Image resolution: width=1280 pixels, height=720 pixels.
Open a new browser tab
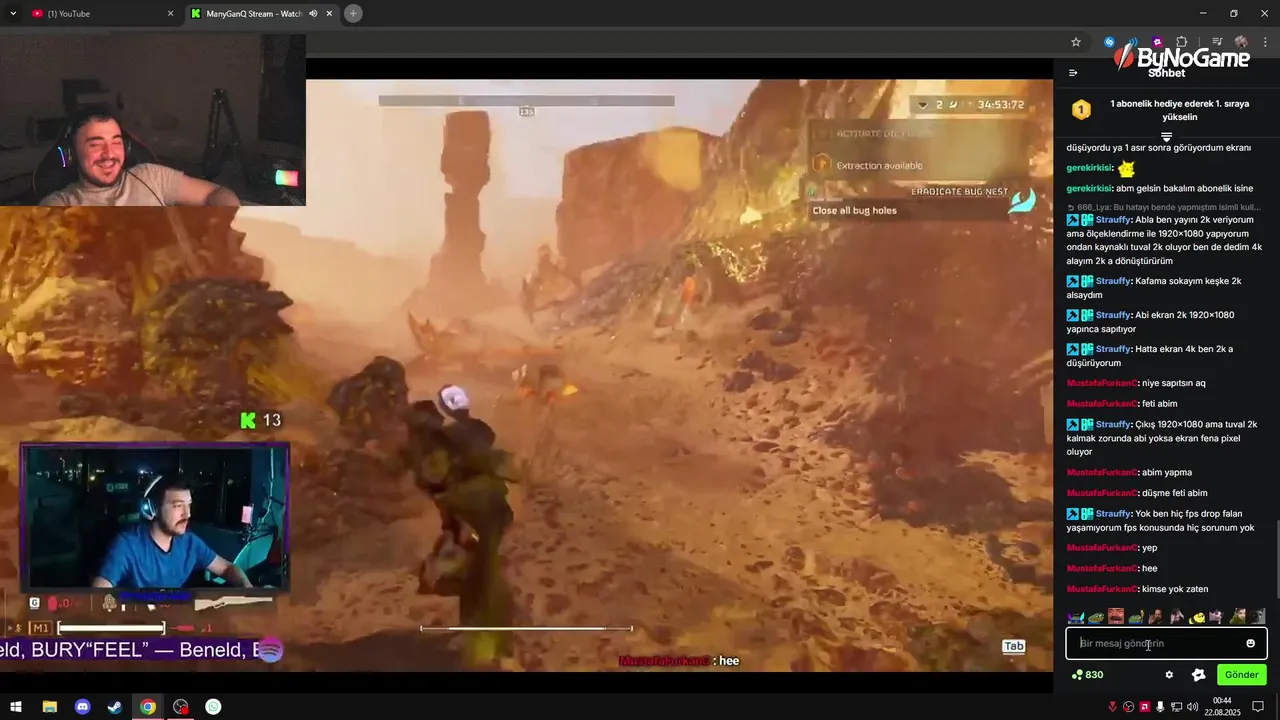coord(353,13)
